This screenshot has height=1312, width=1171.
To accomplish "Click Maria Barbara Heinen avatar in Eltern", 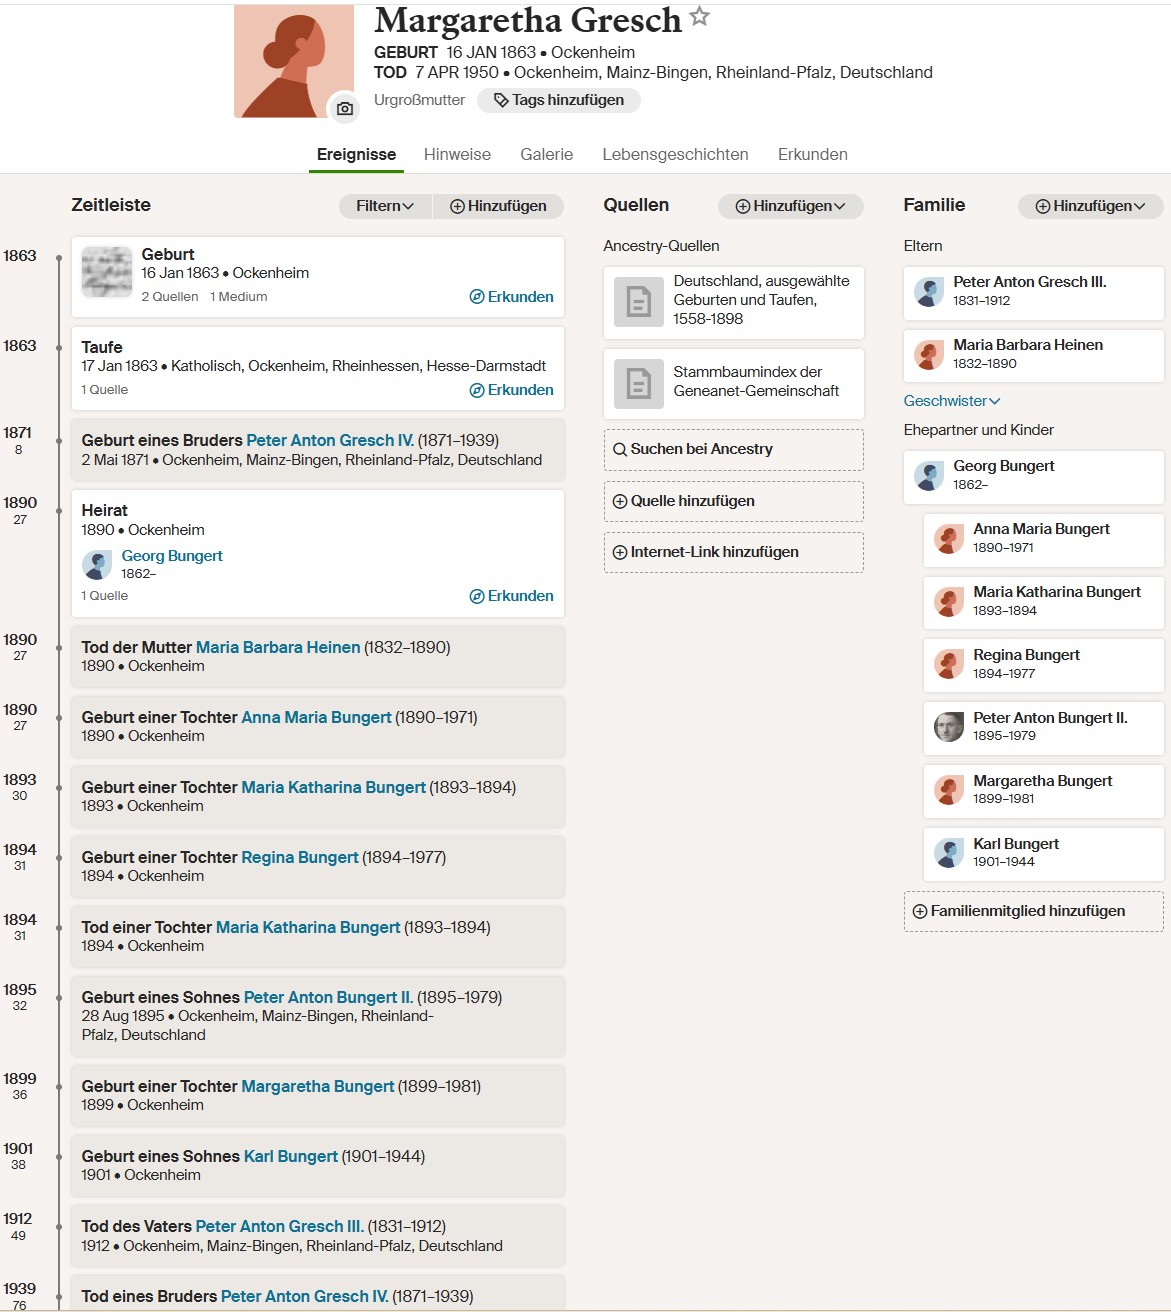I will pos(929,354).
